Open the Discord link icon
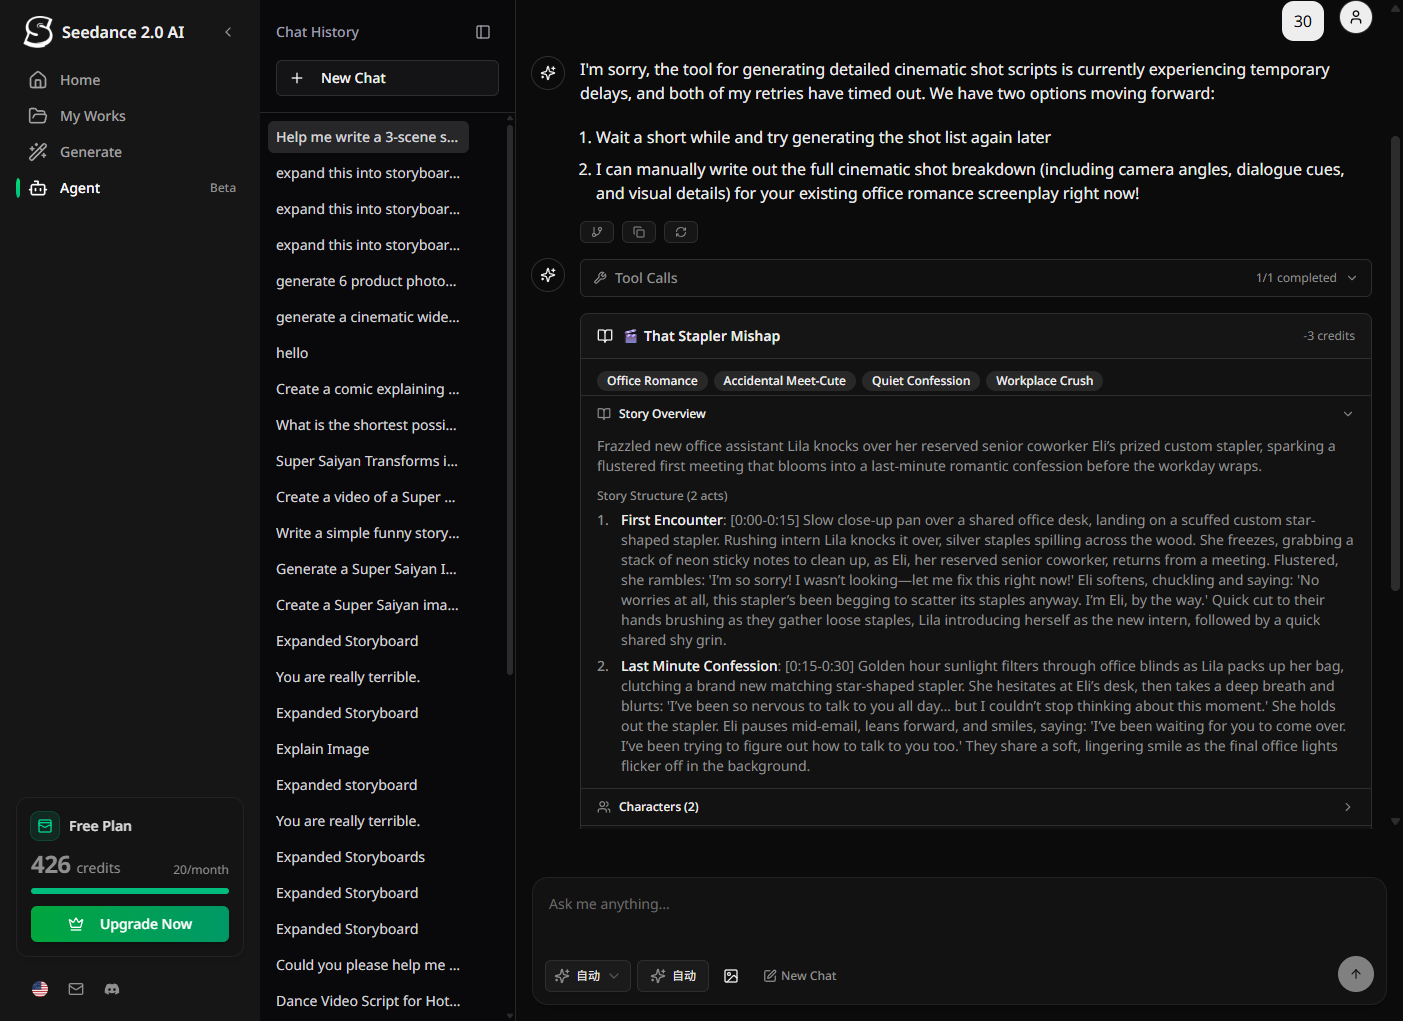Screen dimensions: 1403x1021 [112, 989]
